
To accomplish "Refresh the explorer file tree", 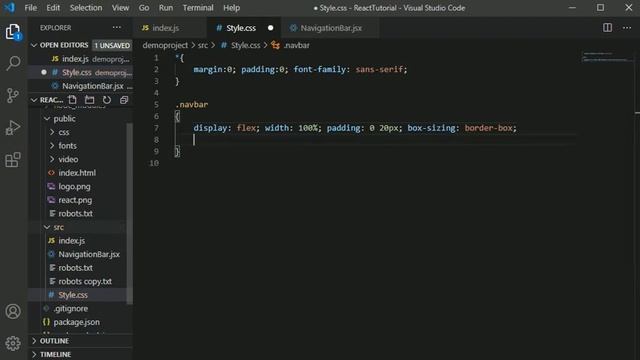I will tap(107, 100).
